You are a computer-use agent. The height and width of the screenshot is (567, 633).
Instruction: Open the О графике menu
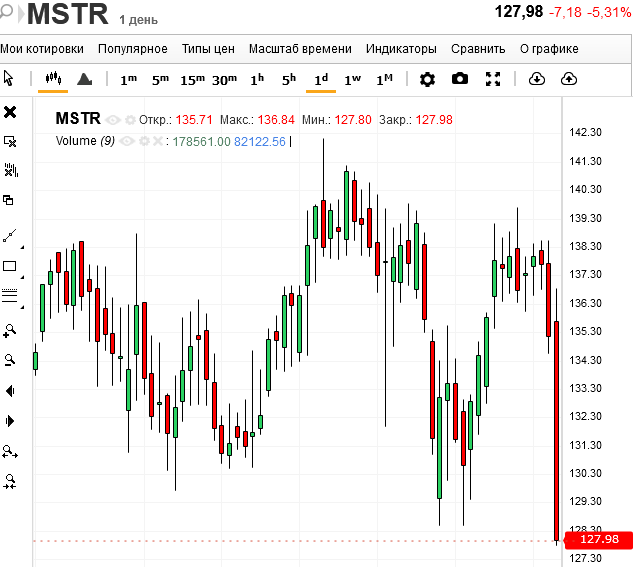click(x=549, y=49)
